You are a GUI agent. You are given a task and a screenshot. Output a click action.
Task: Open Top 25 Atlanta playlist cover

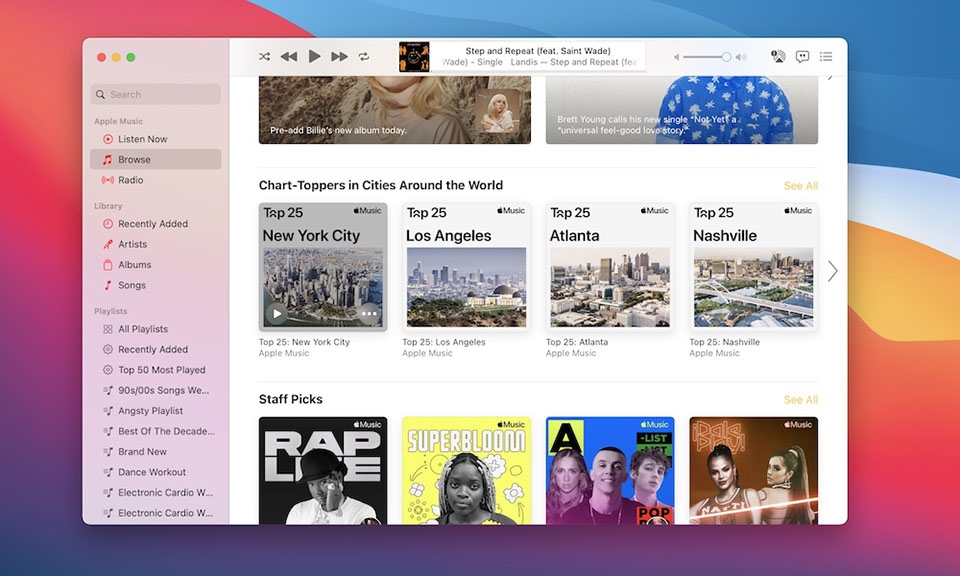click(610, 267)
